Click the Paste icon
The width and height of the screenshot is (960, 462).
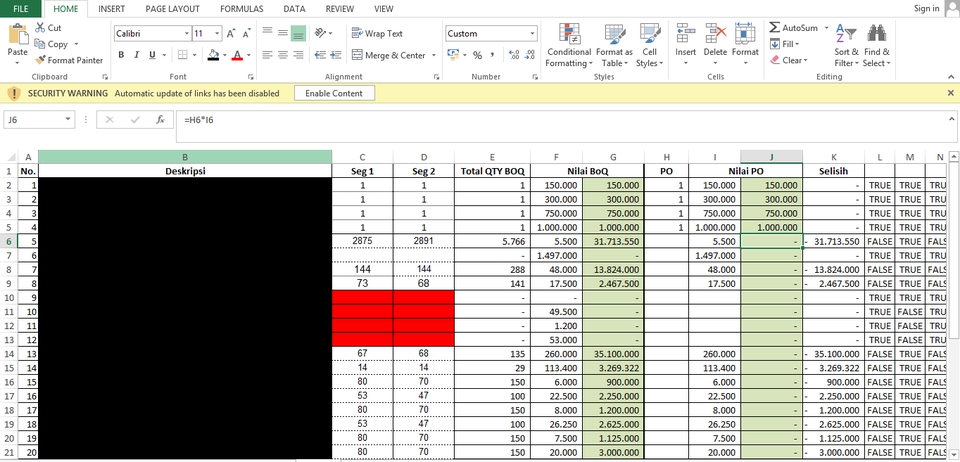(x=17, y=35)
